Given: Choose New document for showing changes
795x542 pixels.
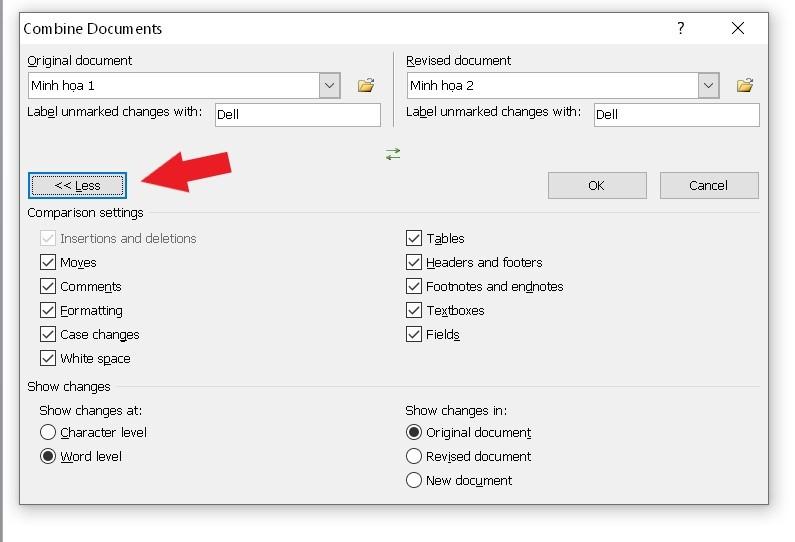Looking at the screenshot, I should (414, 480).
